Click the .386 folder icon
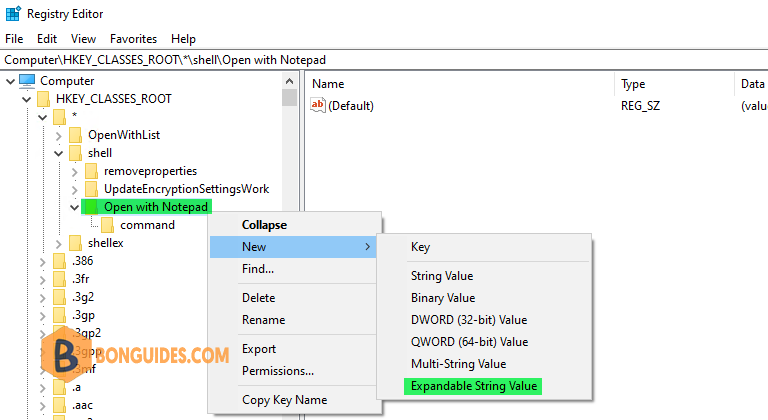Image resolution: width=768 pixels, height=420 pixels. 59,261
